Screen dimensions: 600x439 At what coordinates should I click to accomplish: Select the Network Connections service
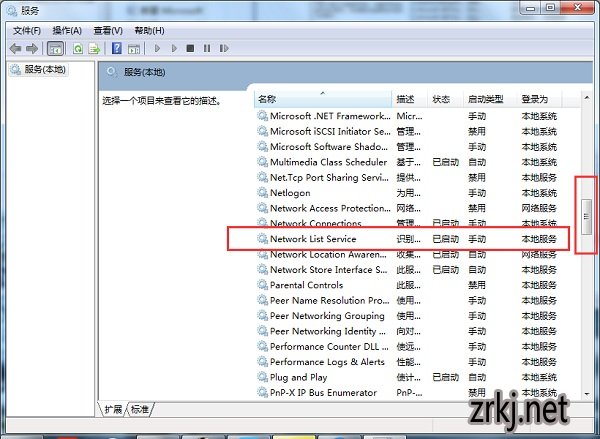316,223
